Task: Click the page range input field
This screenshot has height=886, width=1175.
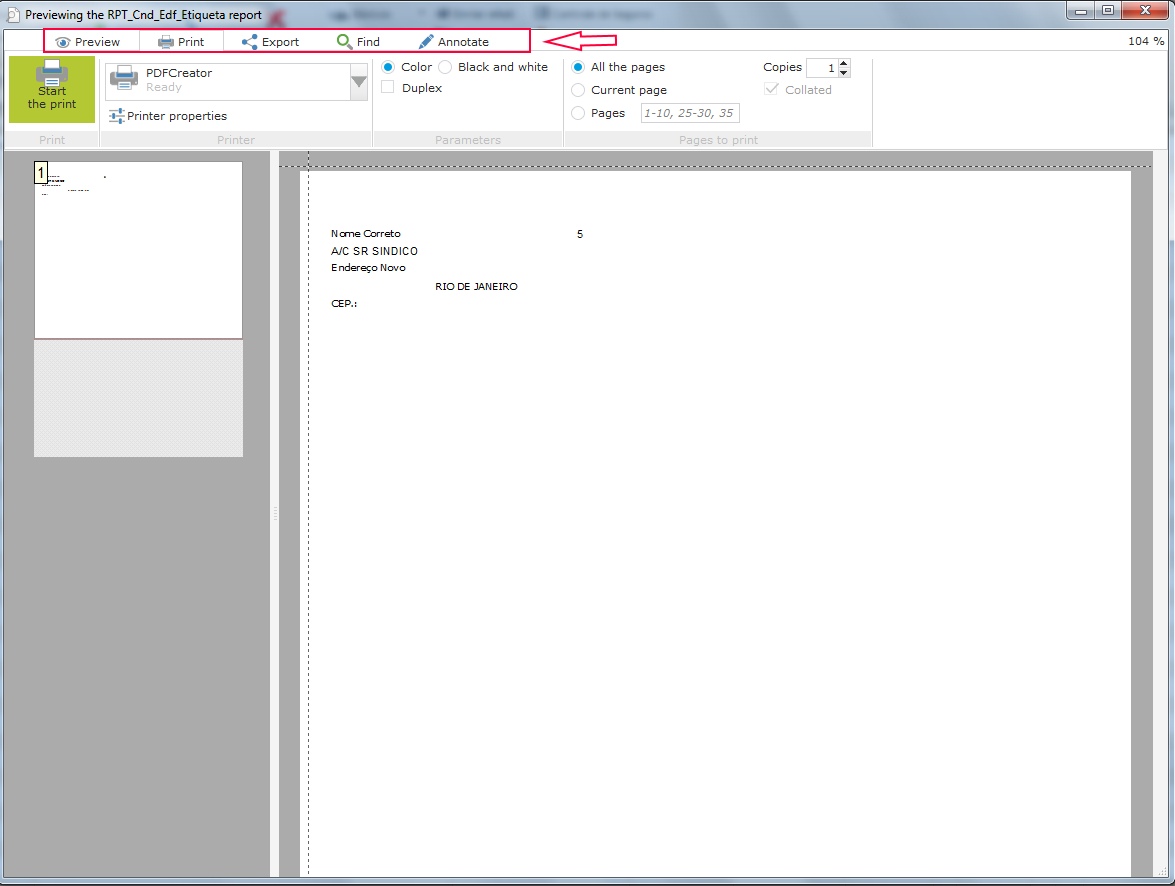Action: pyautogui.click(x=690, y=113)
